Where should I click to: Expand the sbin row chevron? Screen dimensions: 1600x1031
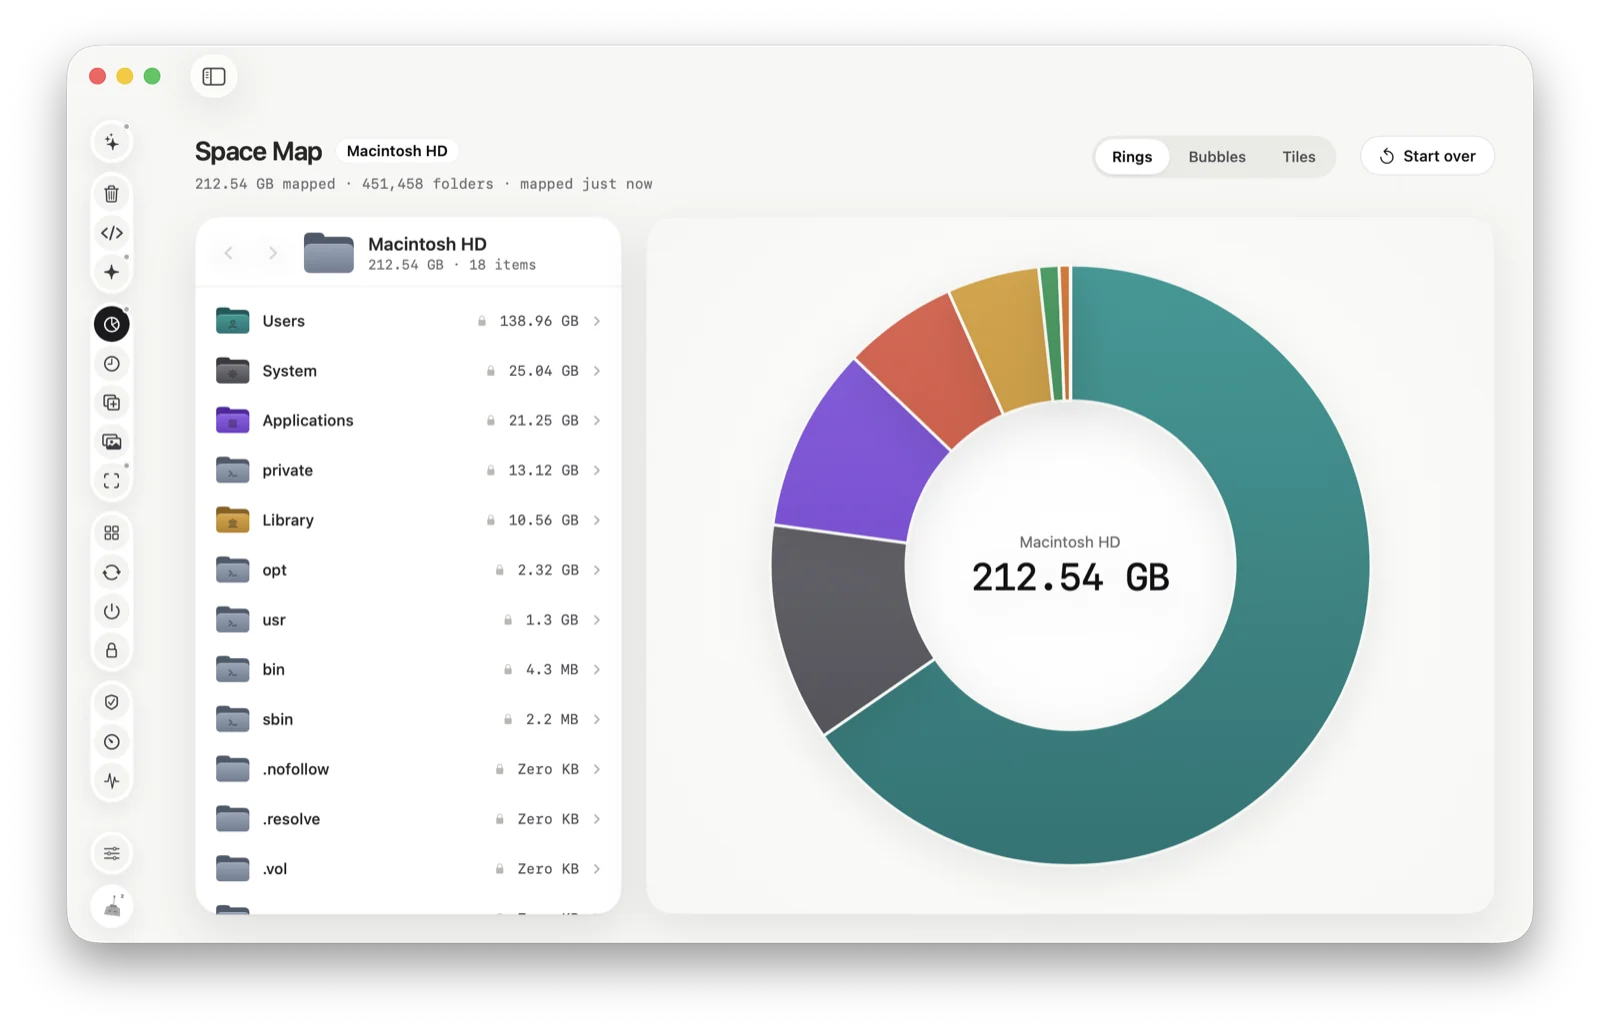pos(597,719)
